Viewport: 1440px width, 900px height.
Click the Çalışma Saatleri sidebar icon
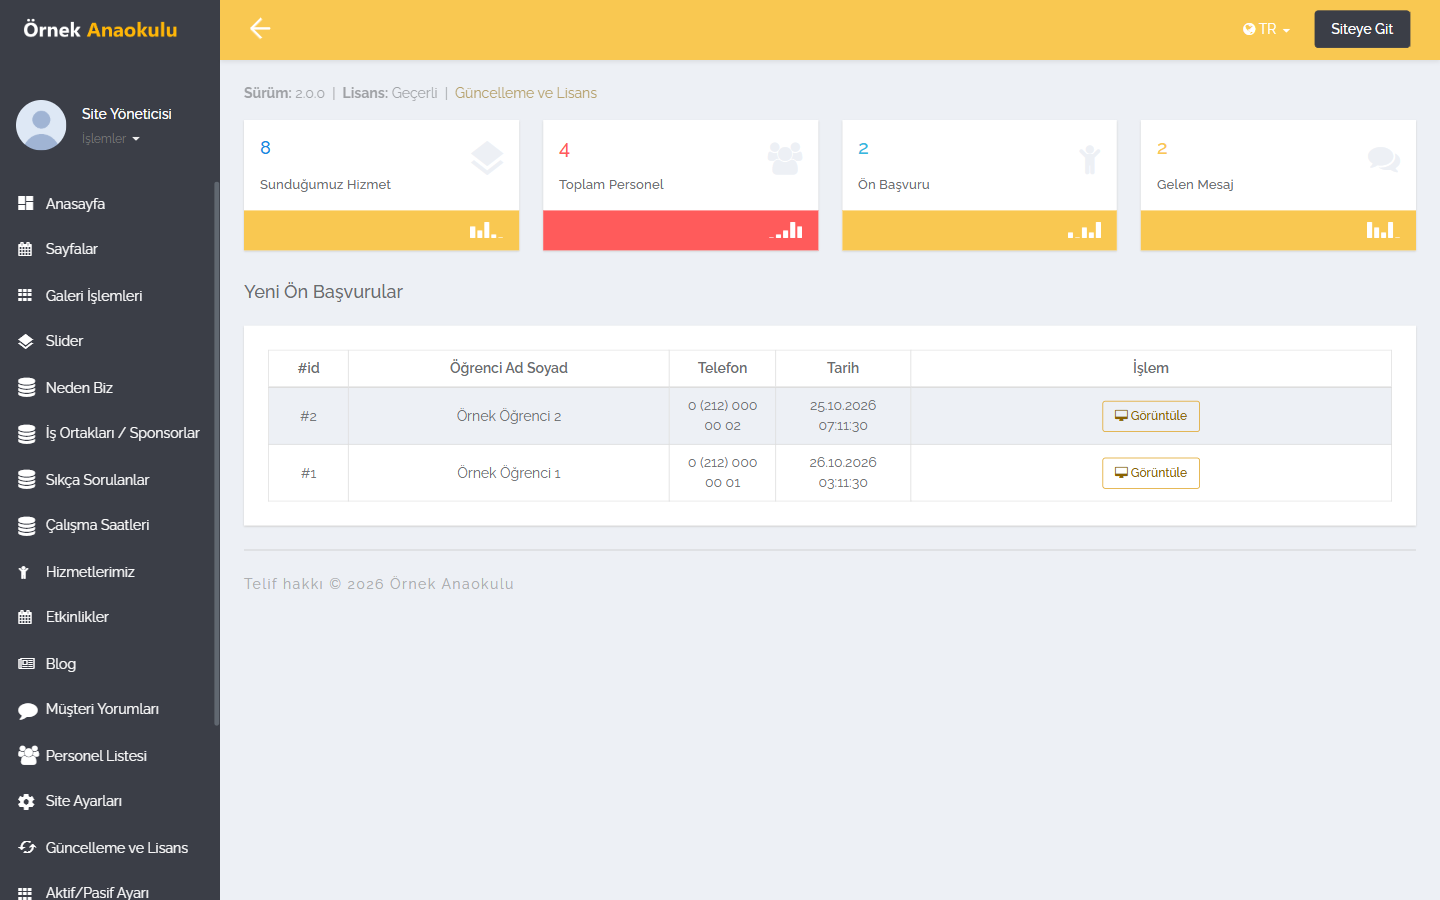click(26, 526)
